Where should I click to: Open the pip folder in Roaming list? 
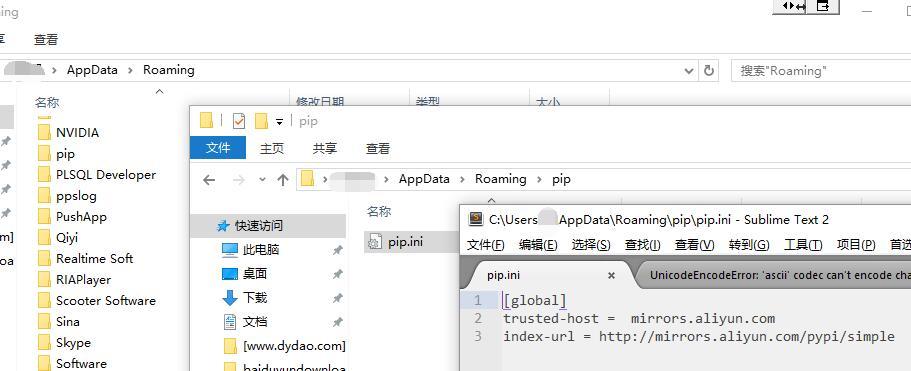(56, 154)
